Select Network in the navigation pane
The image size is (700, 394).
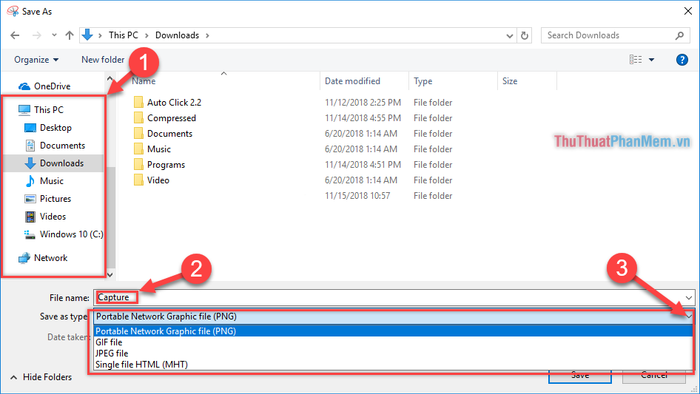(50, 258)
